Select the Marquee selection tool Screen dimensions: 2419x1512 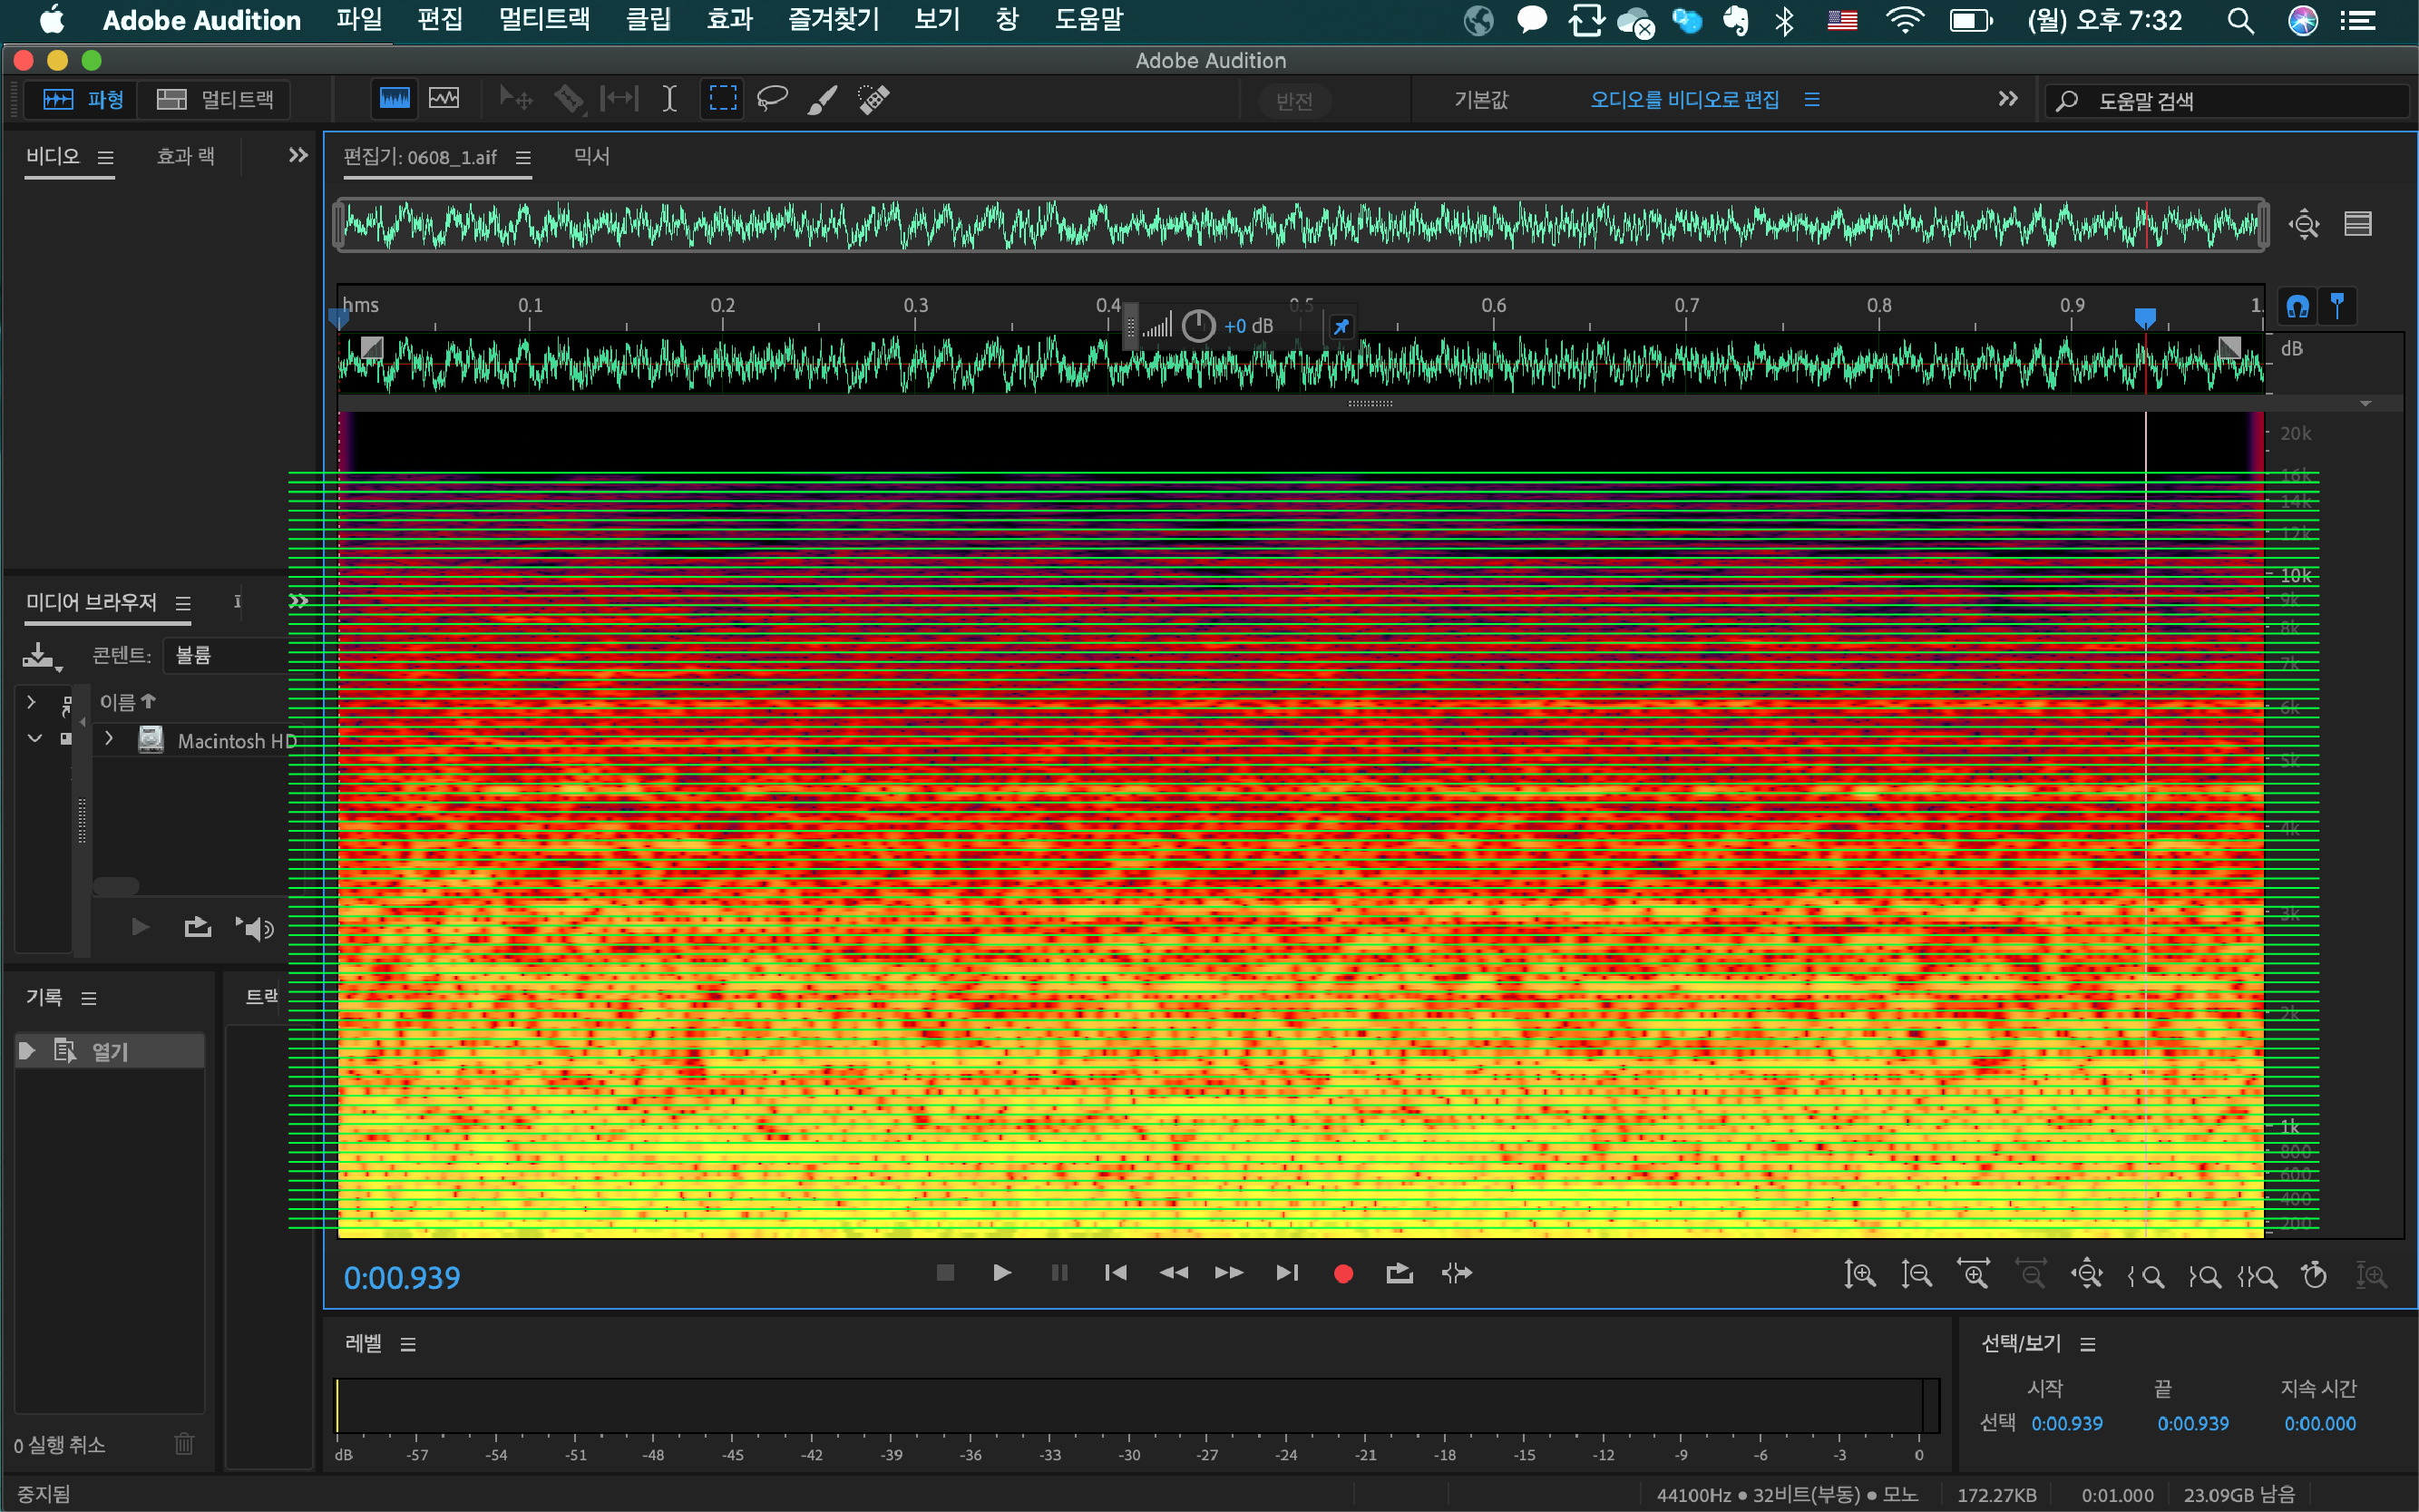coord(722,99)
